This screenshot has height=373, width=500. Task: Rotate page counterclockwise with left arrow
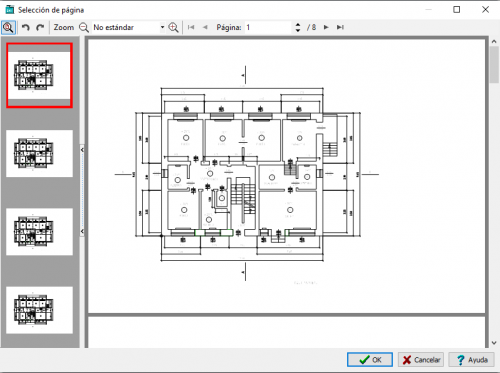pyautogui.click(x=25, y=27)
